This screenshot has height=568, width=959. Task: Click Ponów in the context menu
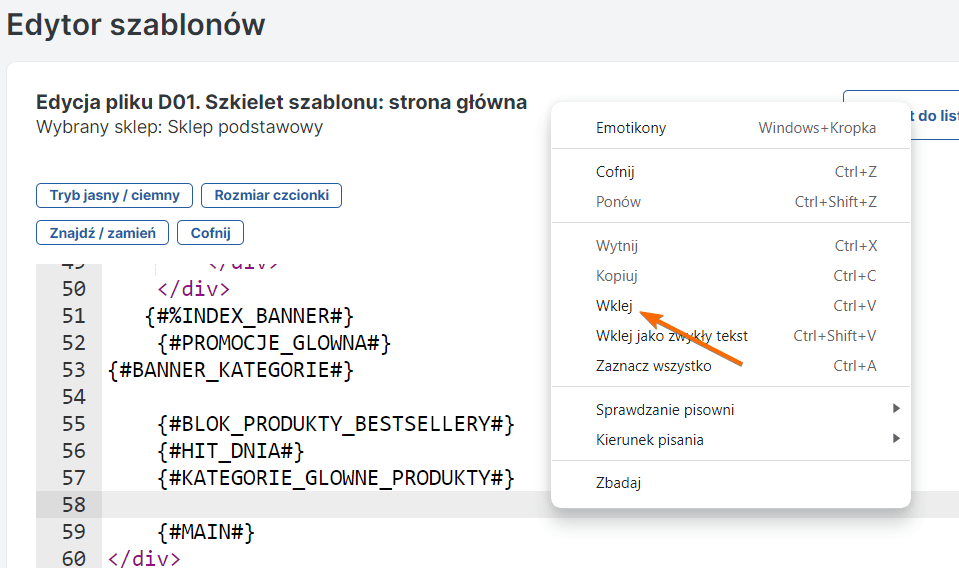(x=618, y=202)
